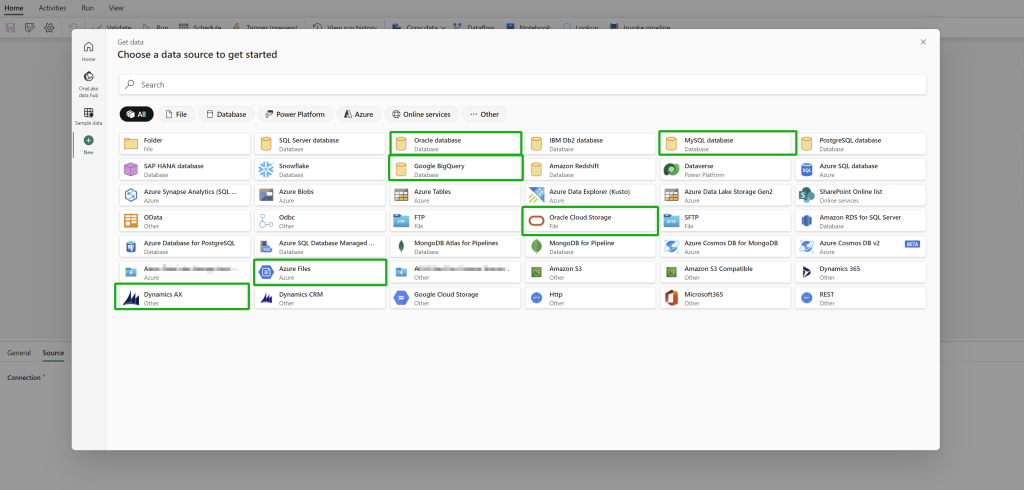Select the Azure Tables tile

(x=455, y=195)
